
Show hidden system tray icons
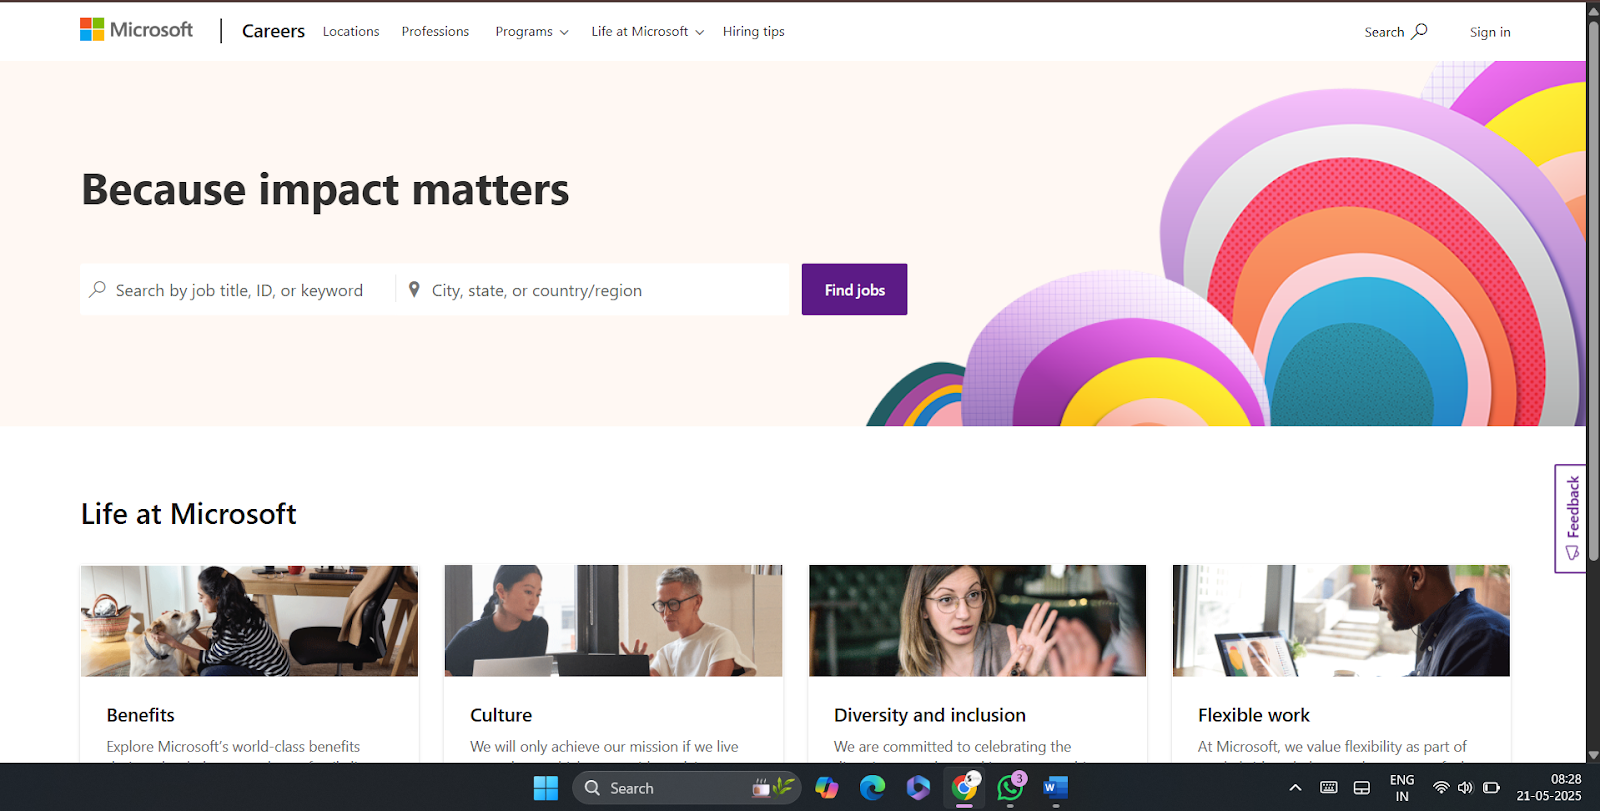click(1295, 788)
